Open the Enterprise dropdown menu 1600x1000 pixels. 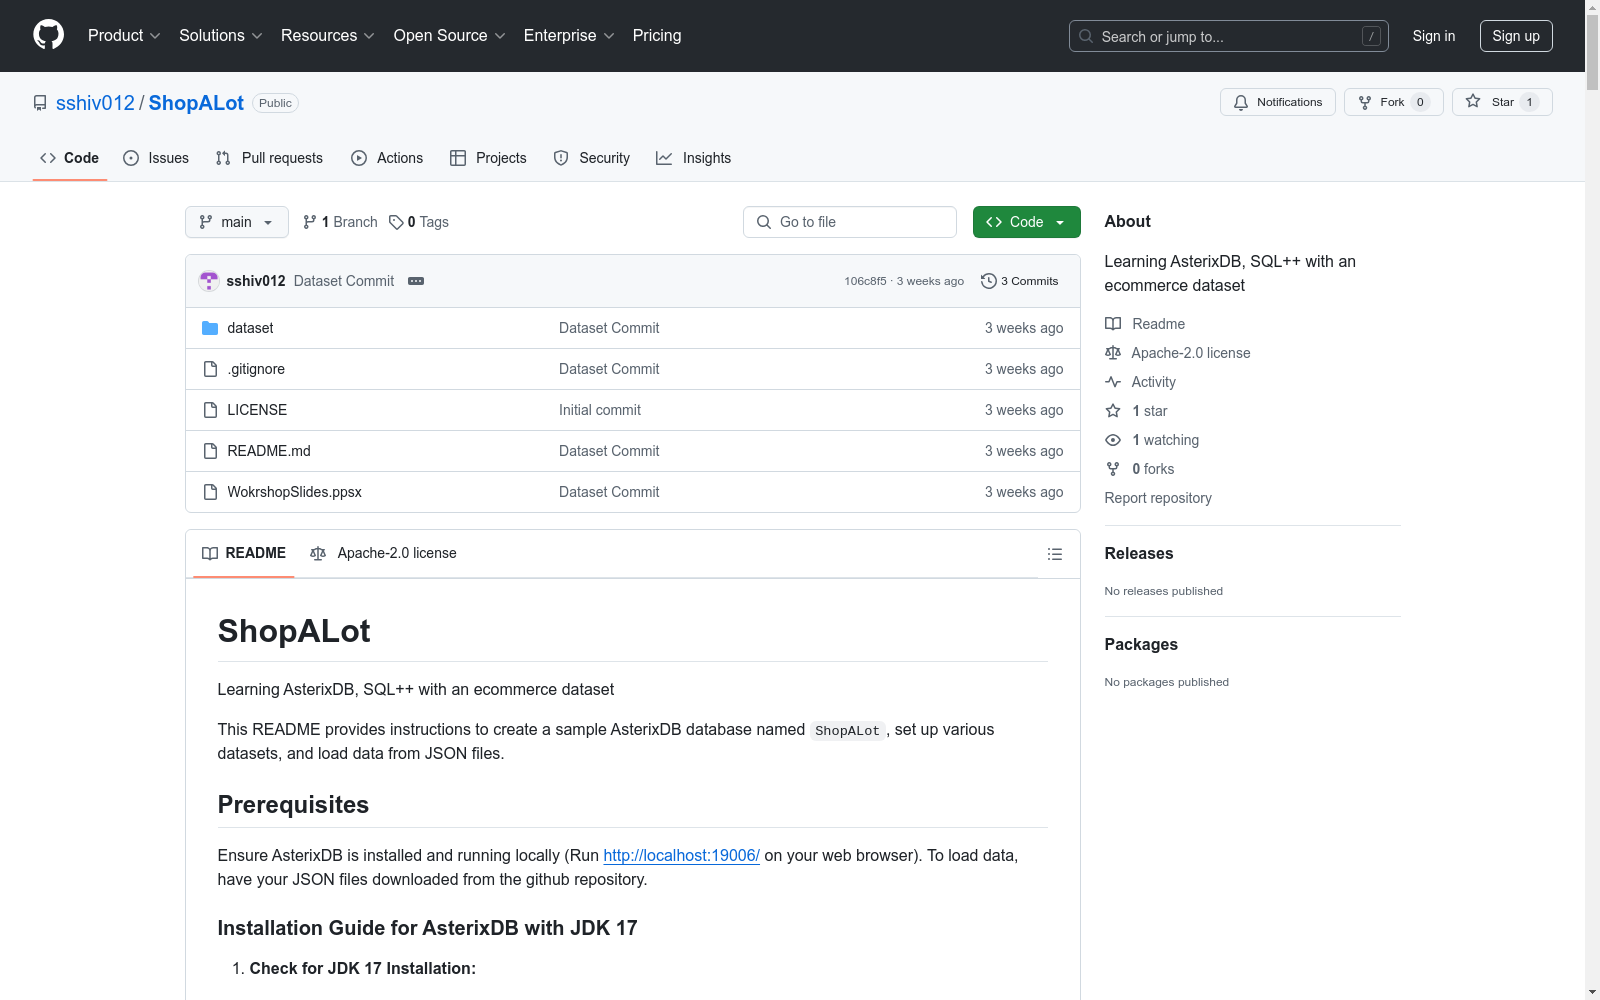569,36
